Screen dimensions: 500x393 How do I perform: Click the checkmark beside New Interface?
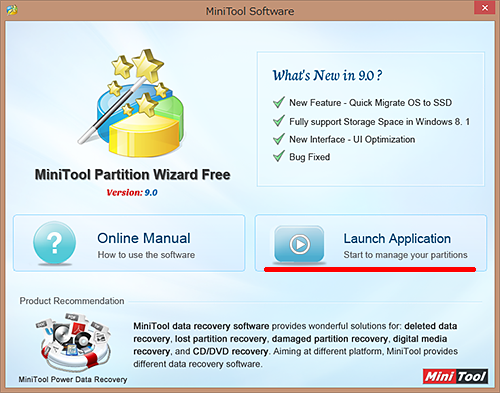[x=279, y=139]
